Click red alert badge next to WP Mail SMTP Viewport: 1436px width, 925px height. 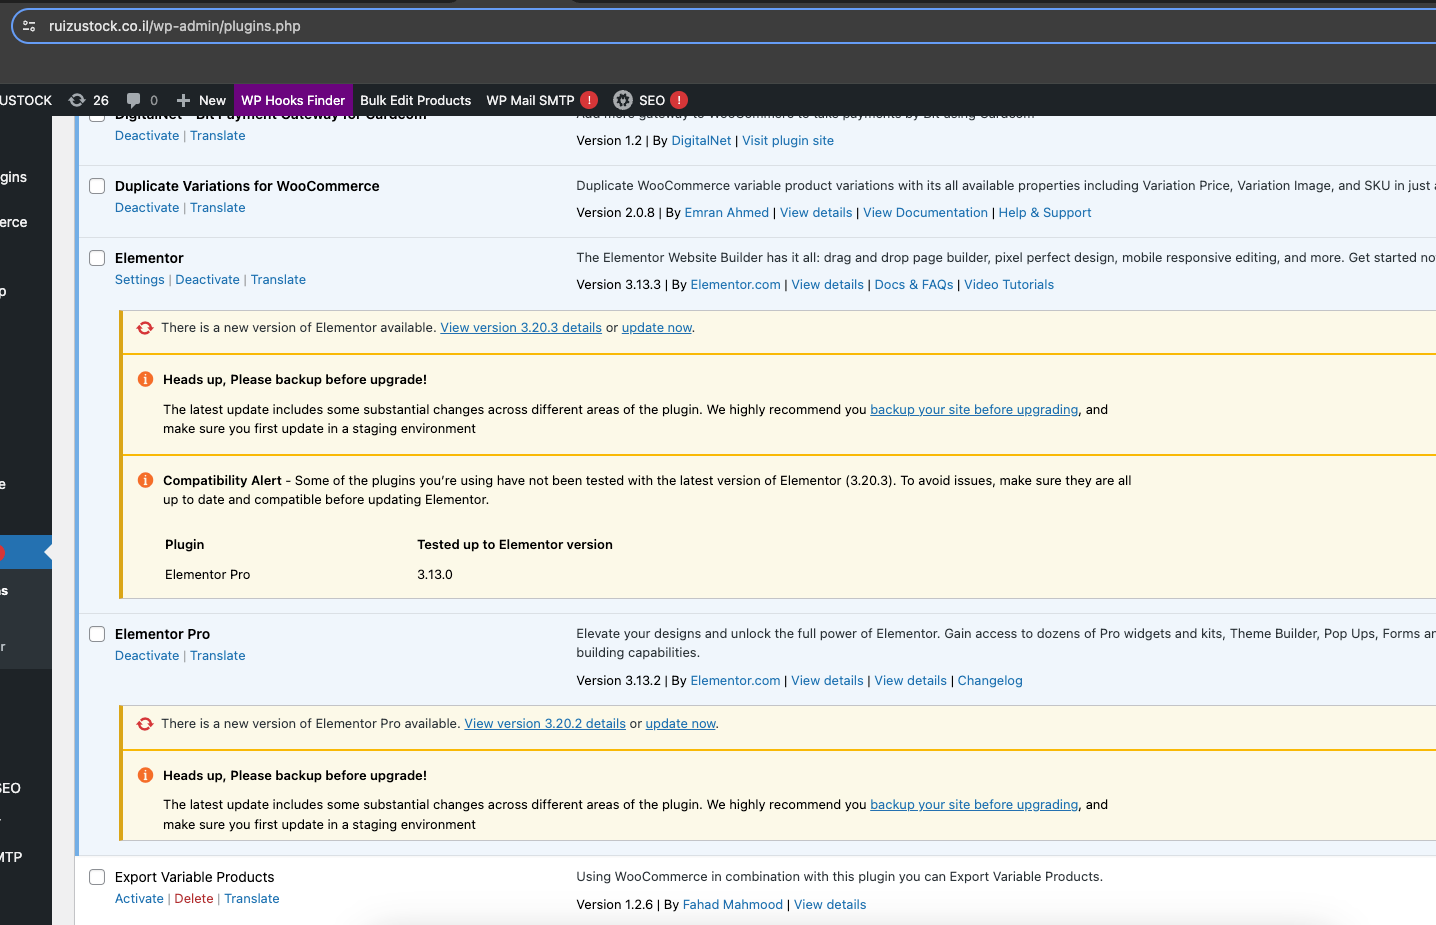click(x=589, y=100)
